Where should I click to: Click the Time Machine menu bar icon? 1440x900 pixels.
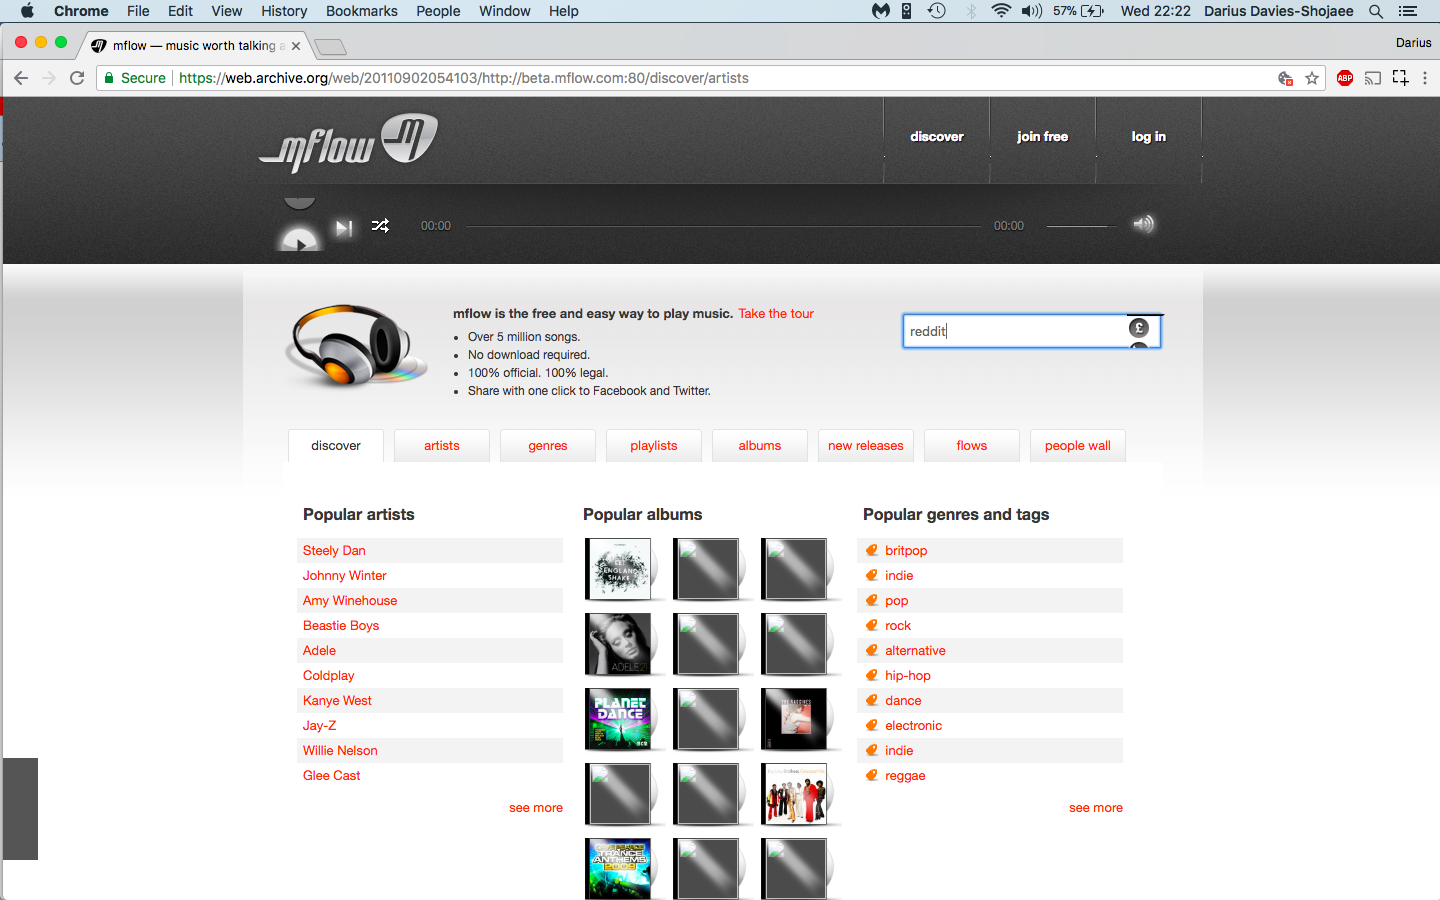coord(937,11)
